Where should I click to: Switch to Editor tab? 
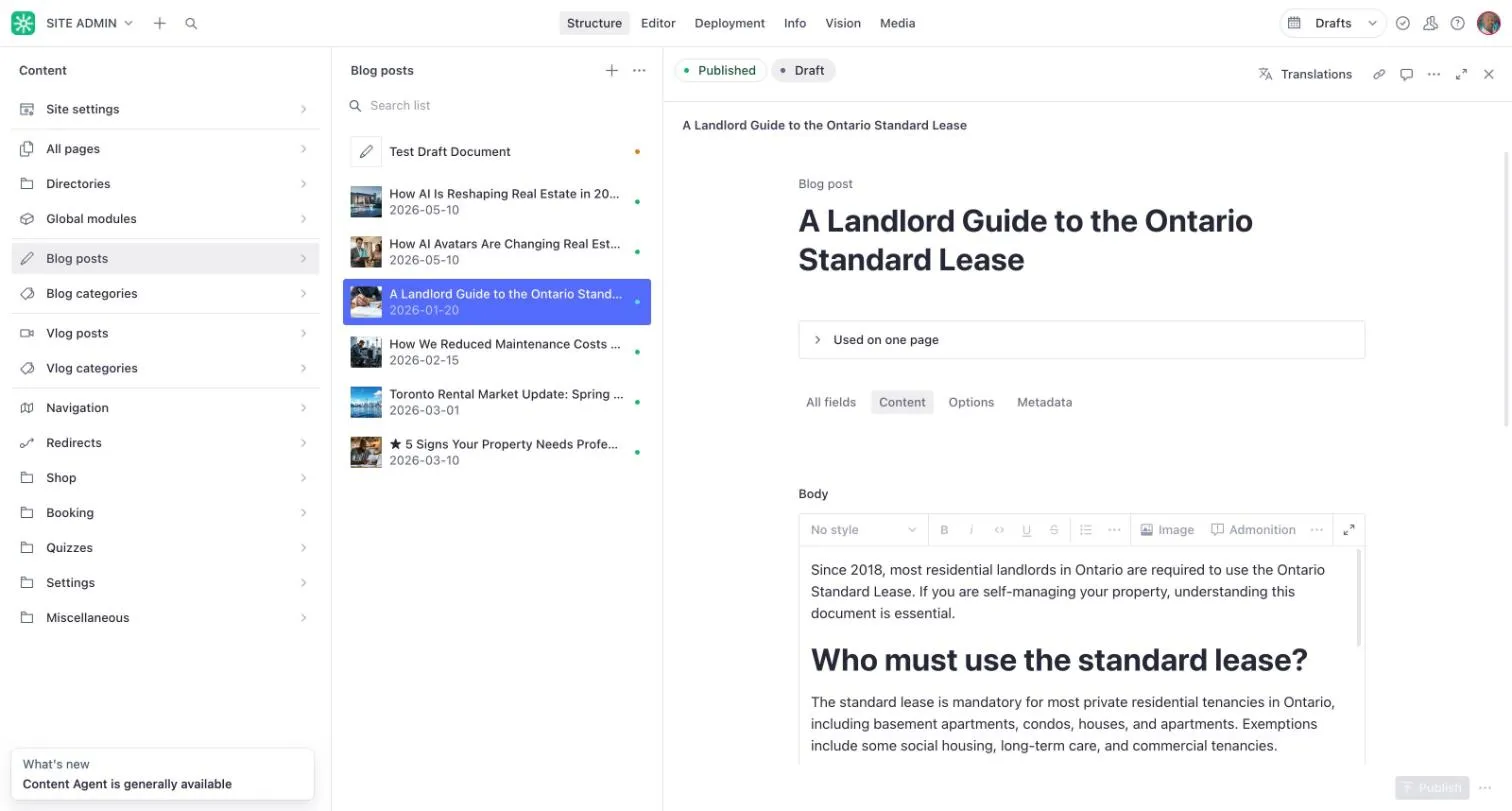pyautogui.click(x=658, y=23)
